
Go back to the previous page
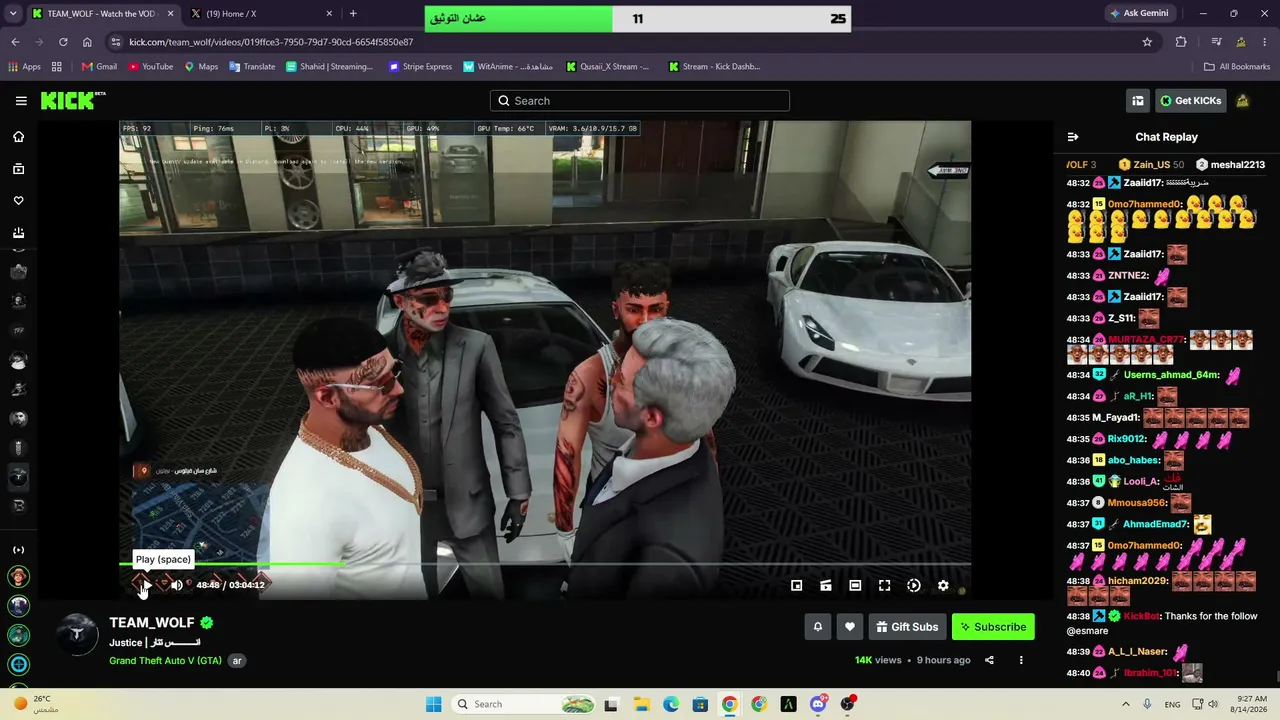click(15, 42)
